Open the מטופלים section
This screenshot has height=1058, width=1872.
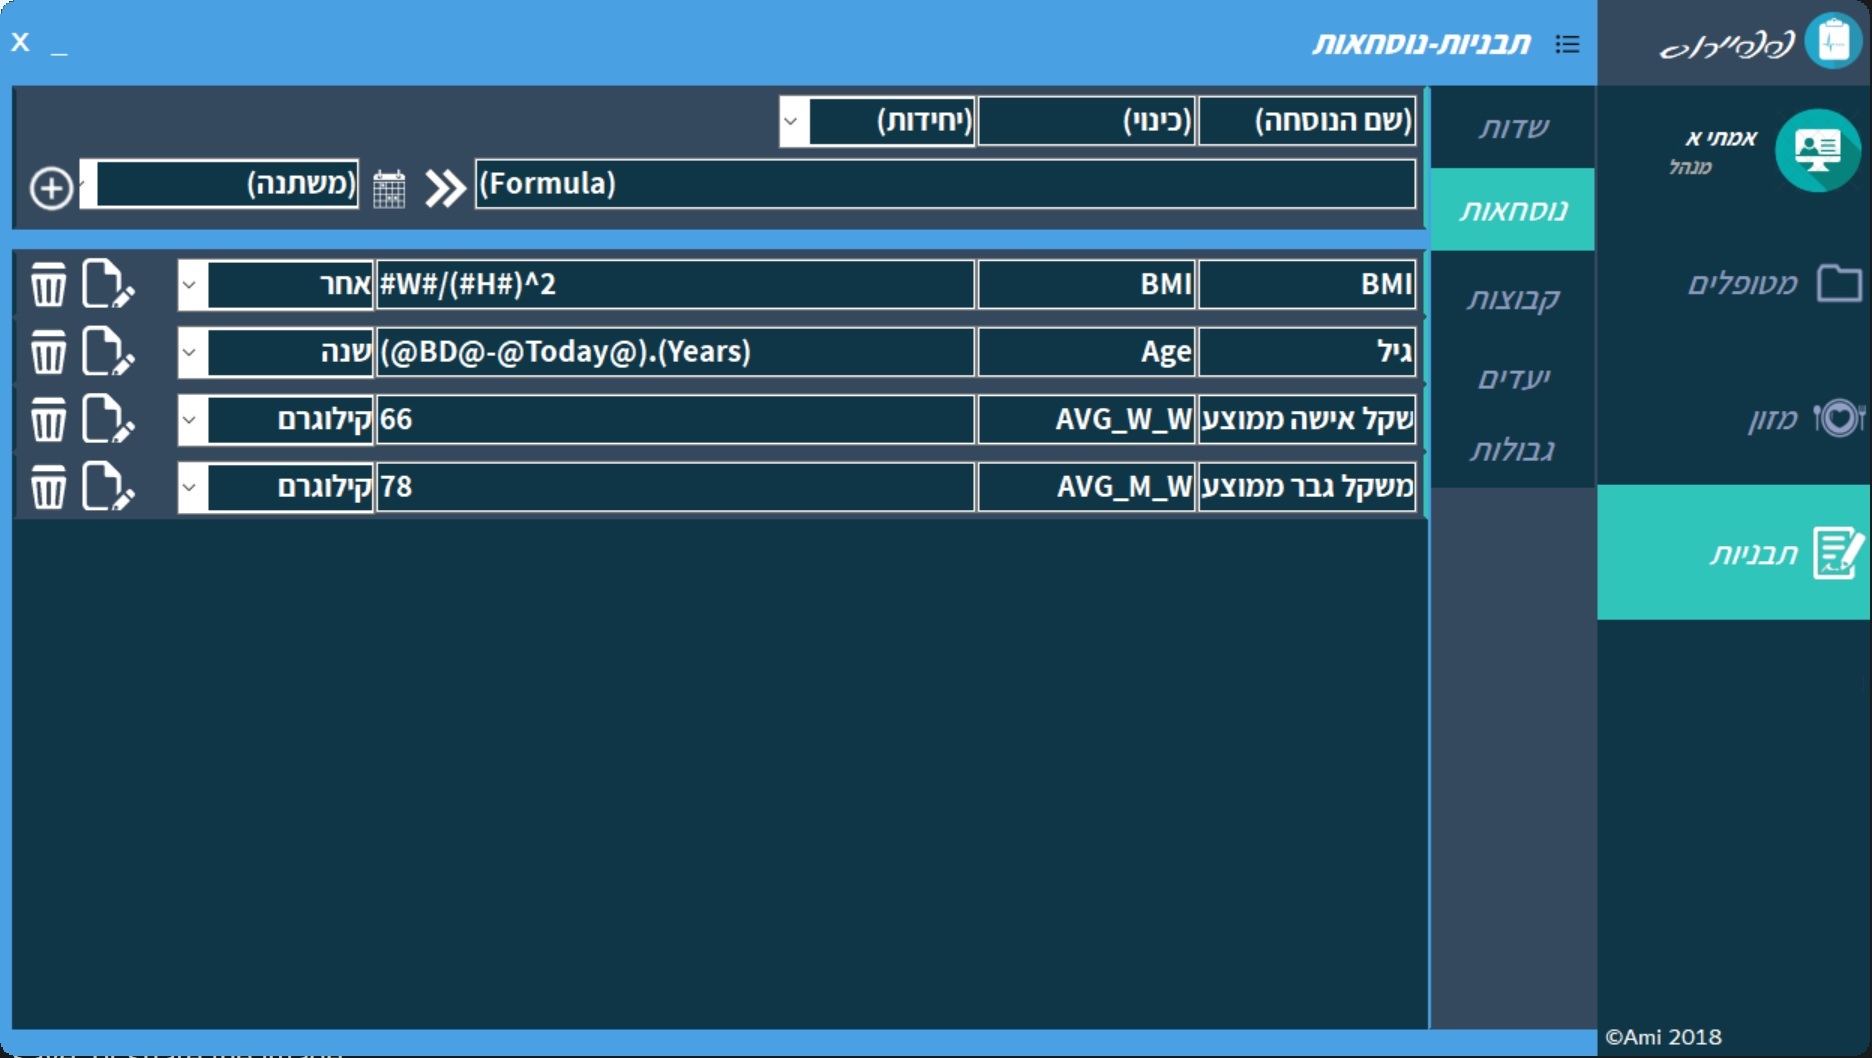[1734, 284]
